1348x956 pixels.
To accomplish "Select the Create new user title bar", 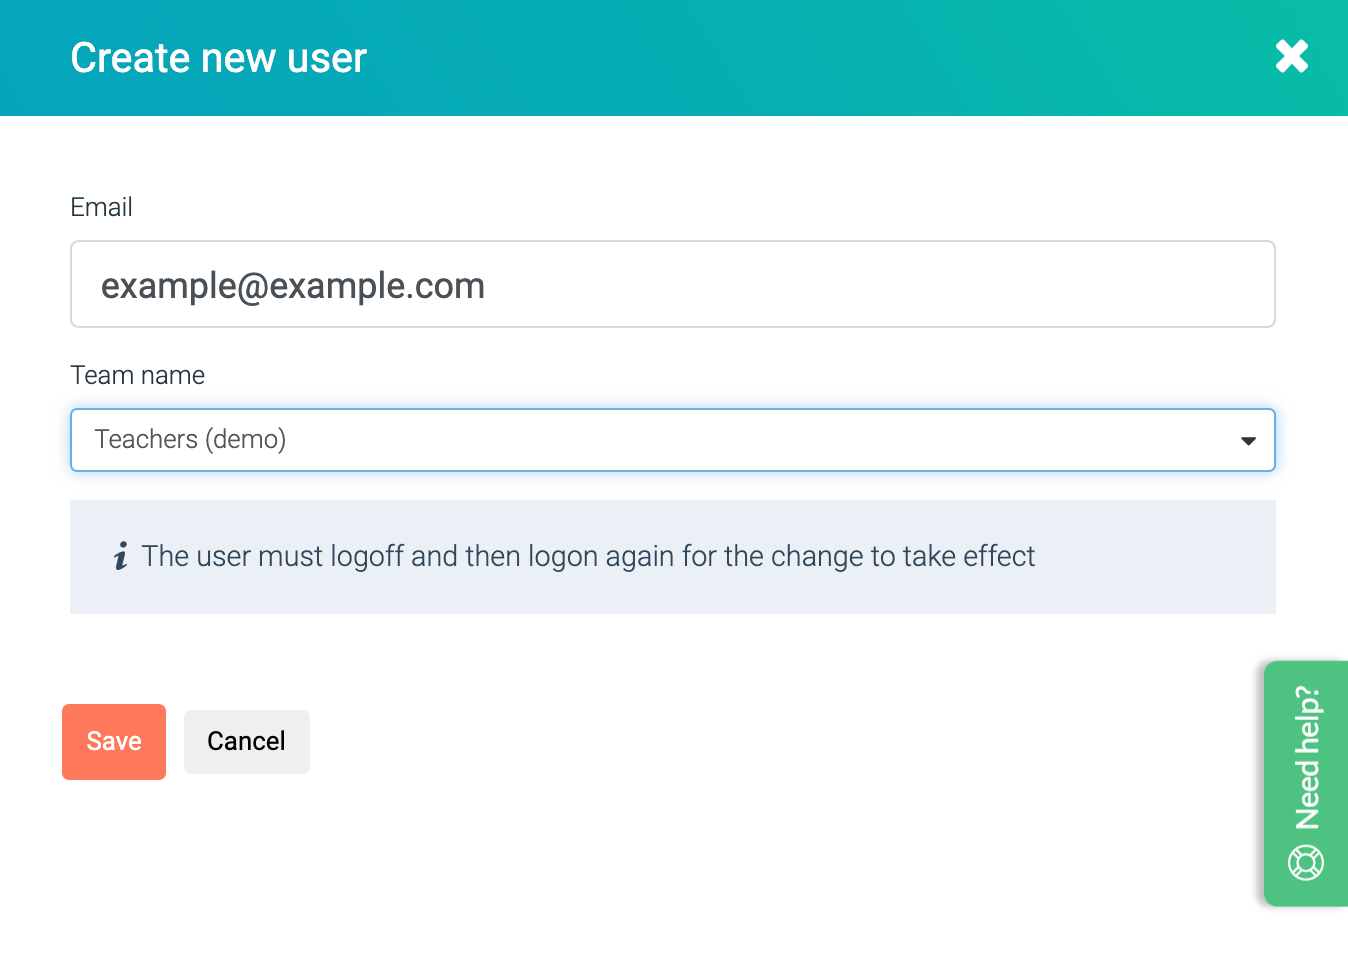I will coord(217,58).
